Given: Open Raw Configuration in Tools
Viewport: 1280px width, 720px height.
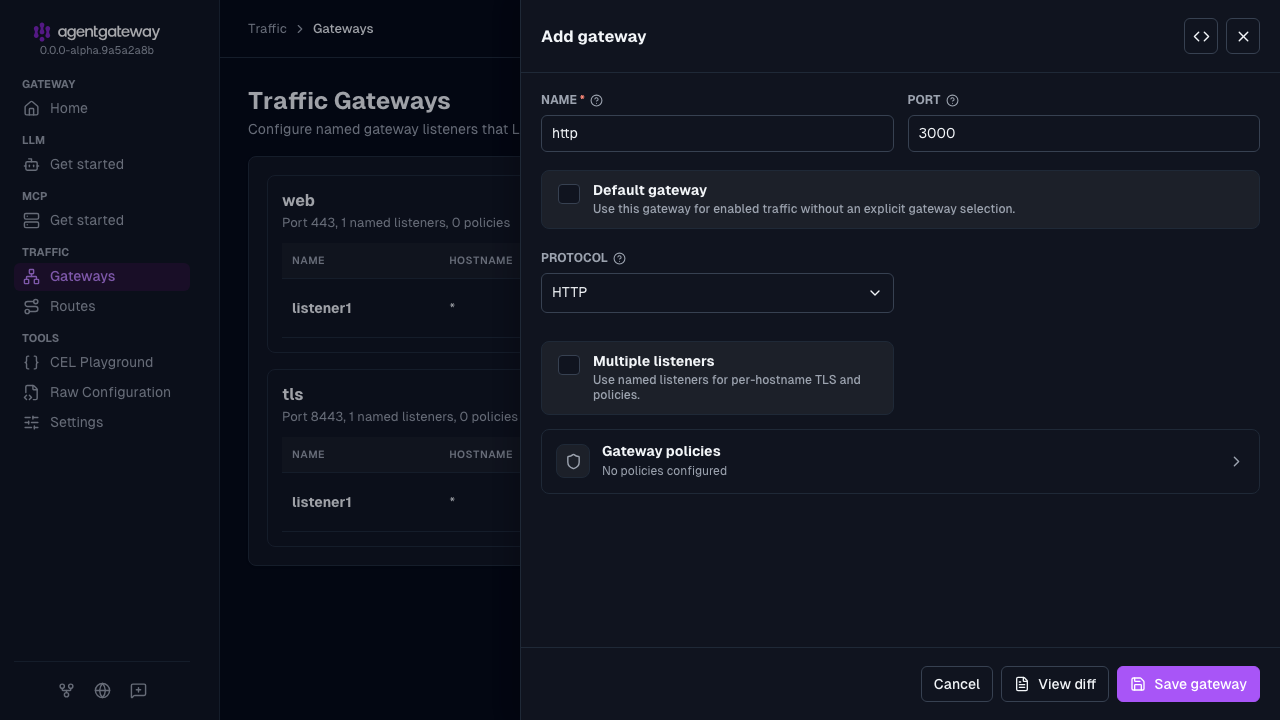Looking at the screenshot, I should tap(102, 392).
